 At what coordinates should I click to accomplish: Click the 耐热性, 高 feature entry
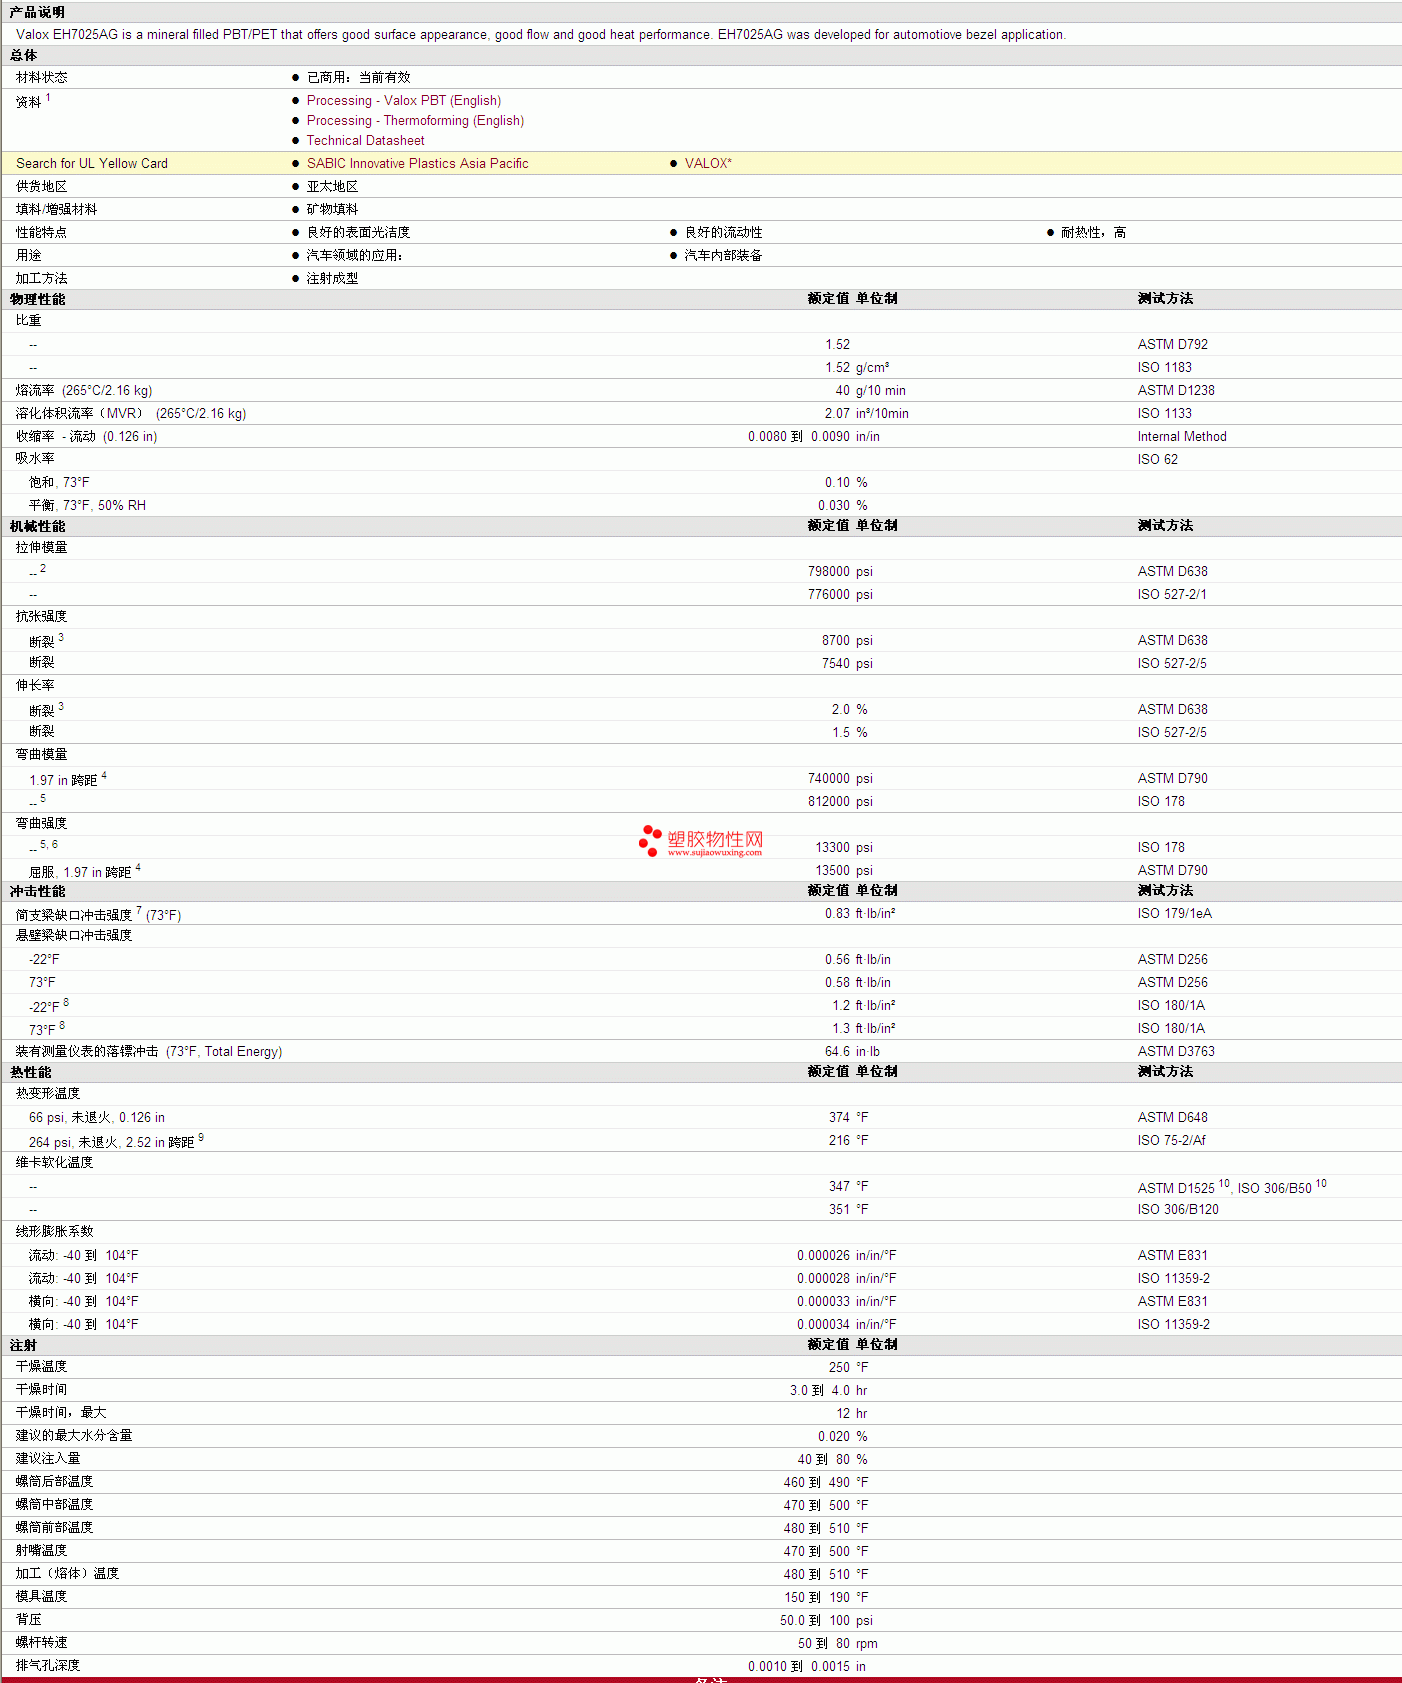[x=1093, y=232]
